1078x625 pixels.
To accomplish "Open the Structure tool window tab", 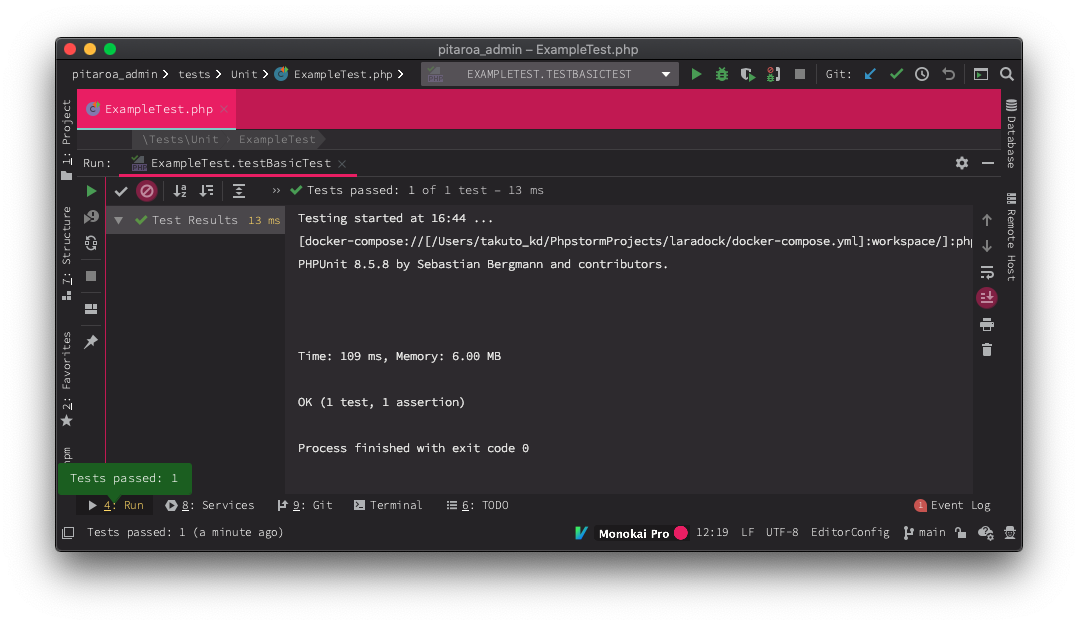I will [67, 252].
